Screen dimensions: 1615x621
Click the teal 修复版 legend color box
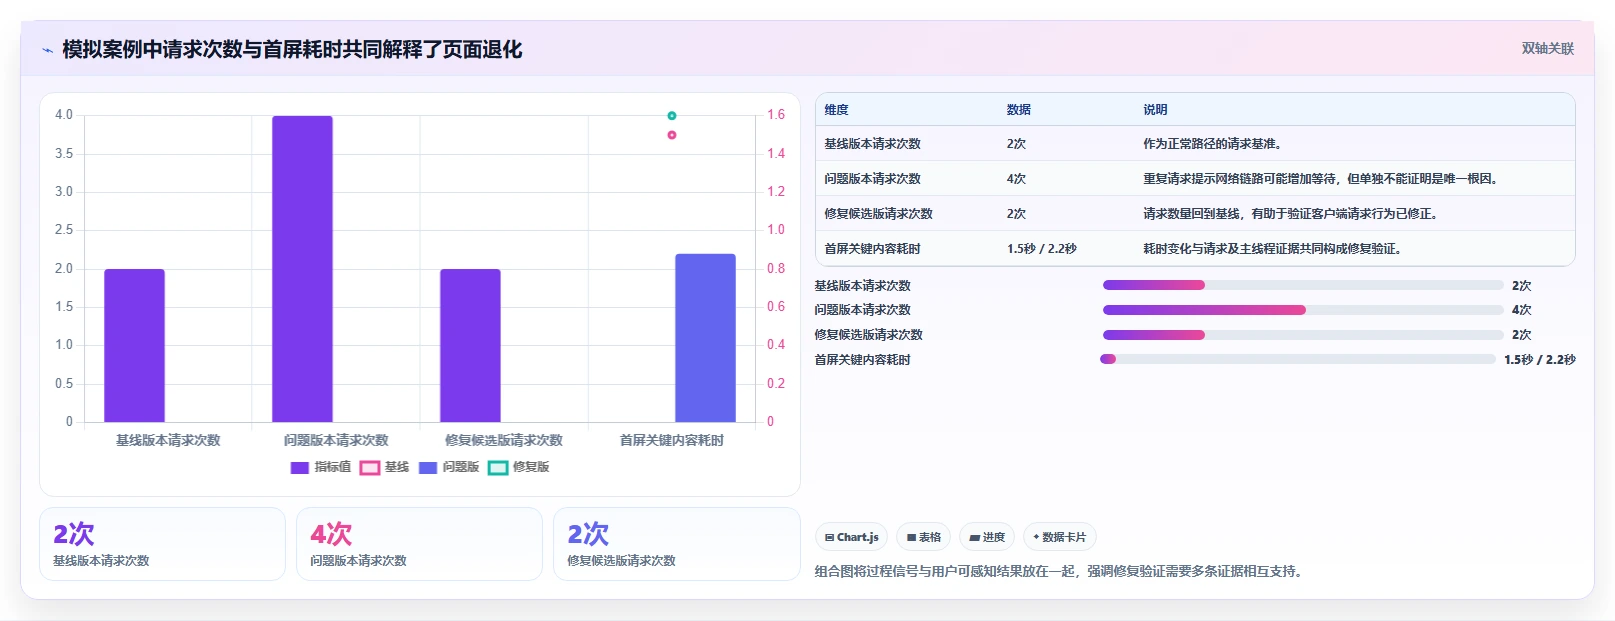point(498,468)
